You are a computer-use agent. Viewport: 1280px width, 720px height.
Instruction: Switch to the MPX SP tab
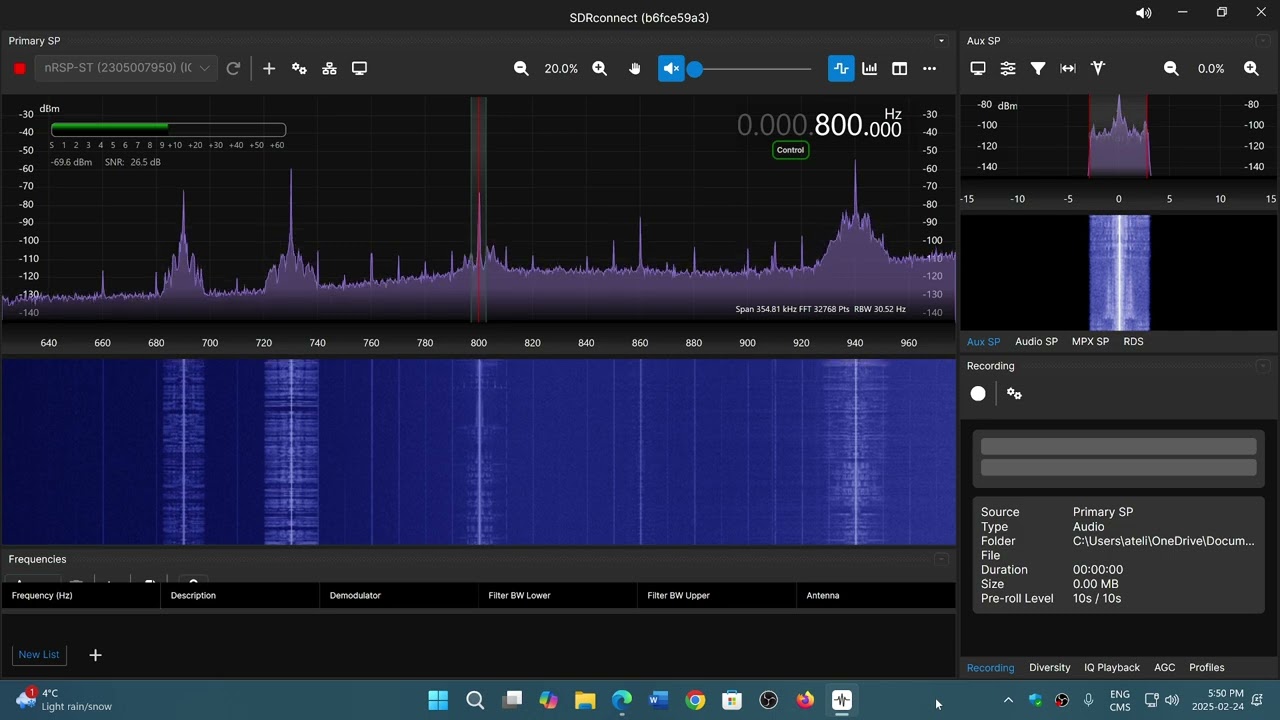(x=1090, y=341)
